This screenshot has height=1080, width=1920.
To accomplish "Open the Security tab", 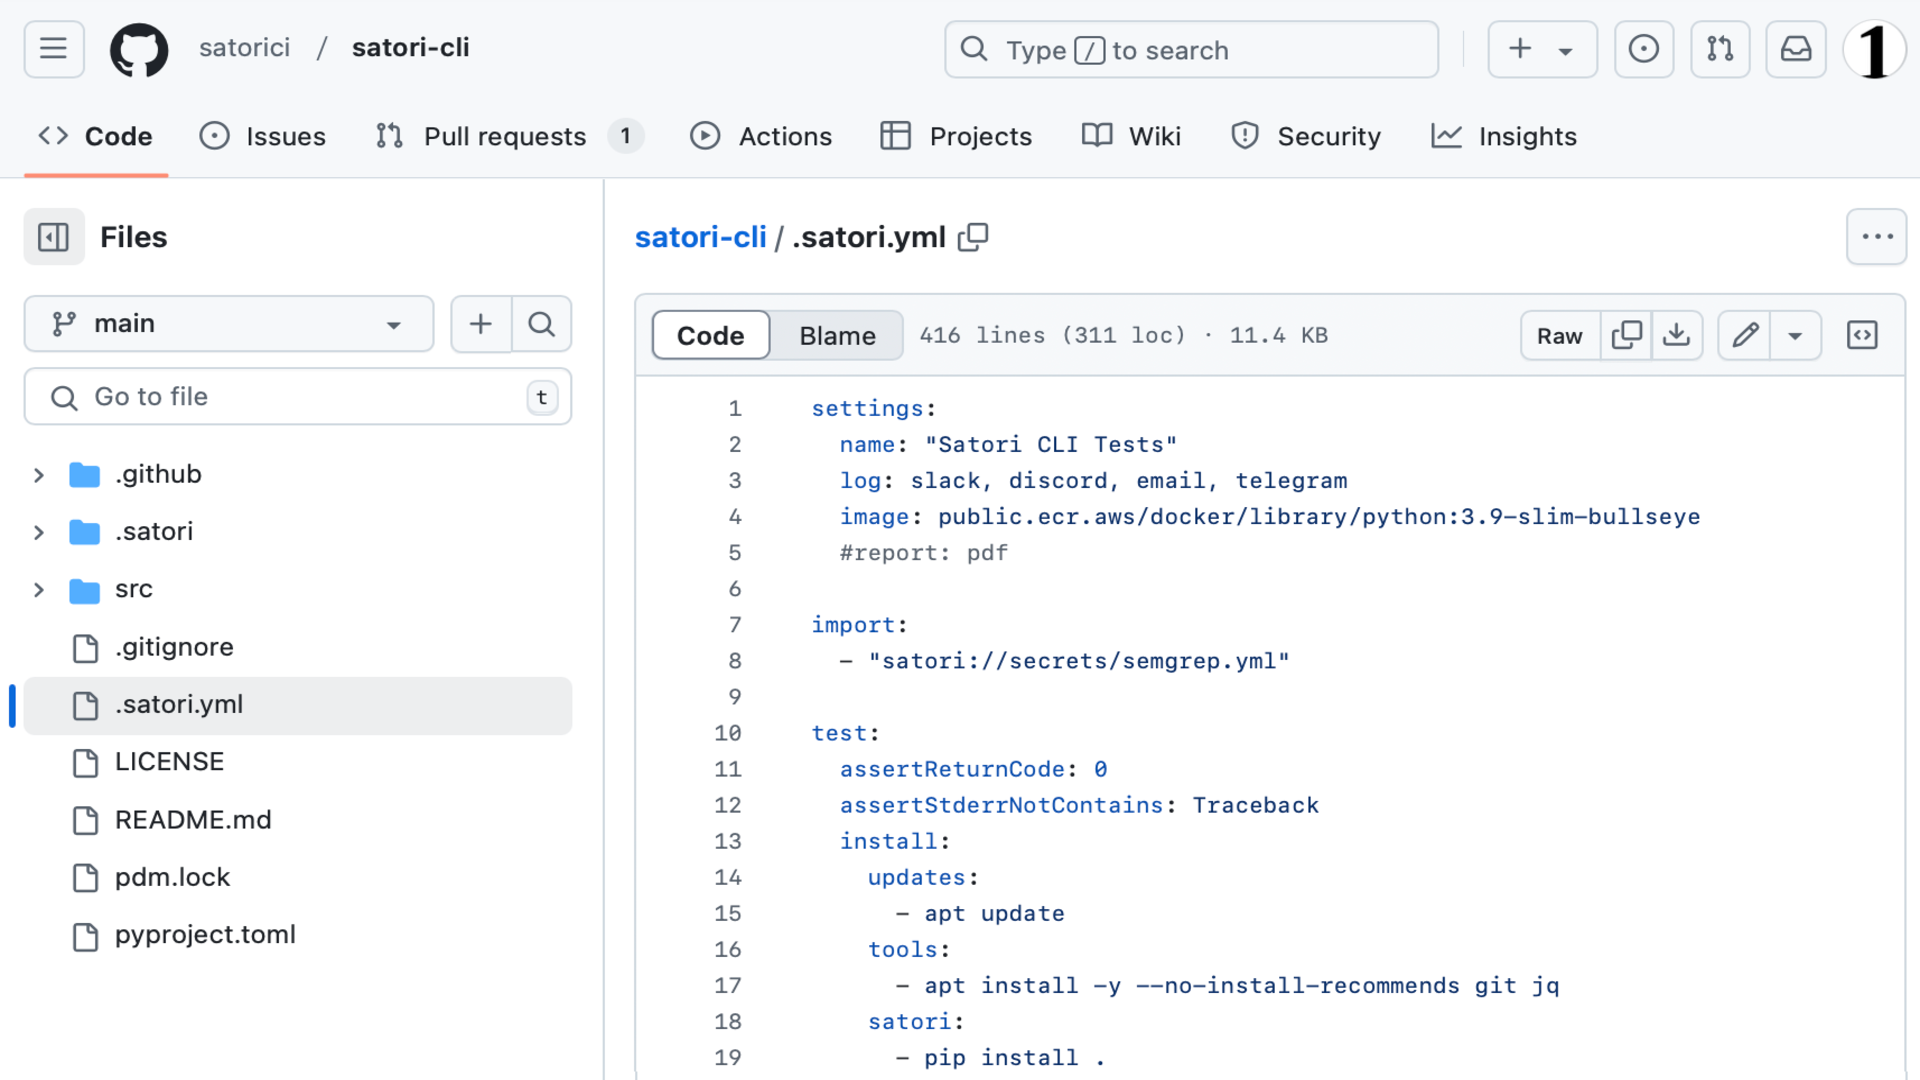I will [x=1306, y=136].
